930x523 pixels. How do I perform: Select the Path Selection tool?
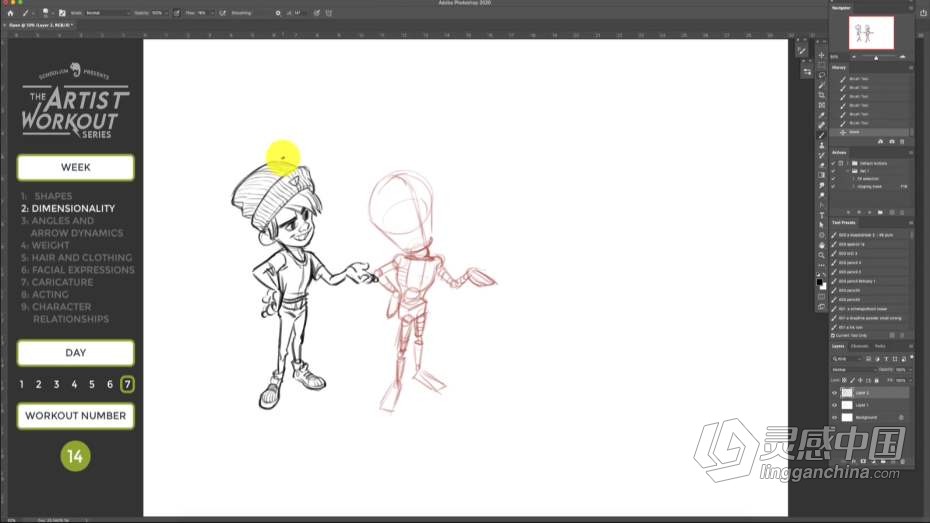pyautogui.click(x=821, y=225)
